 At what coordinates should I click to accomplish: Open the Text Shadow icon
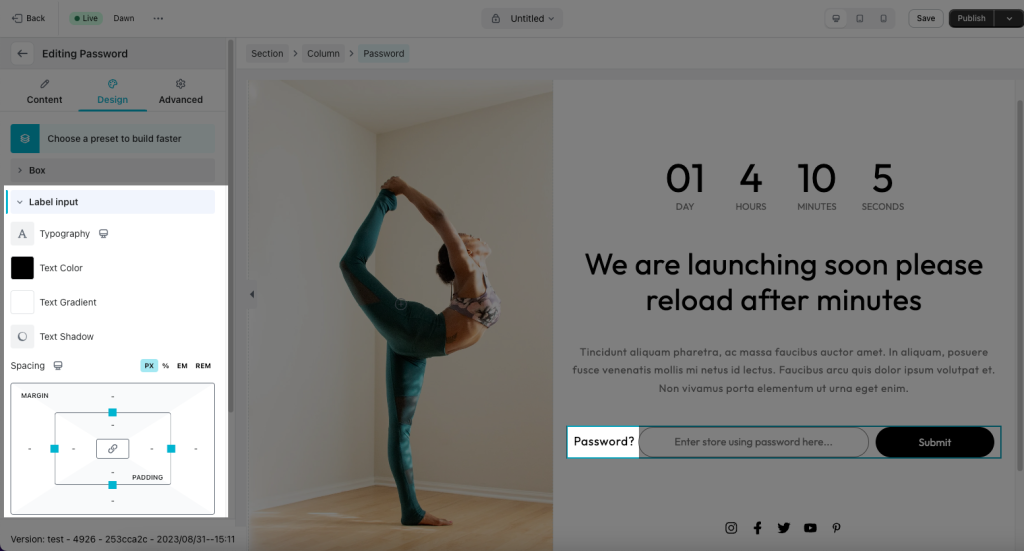(x=22, y=336)
